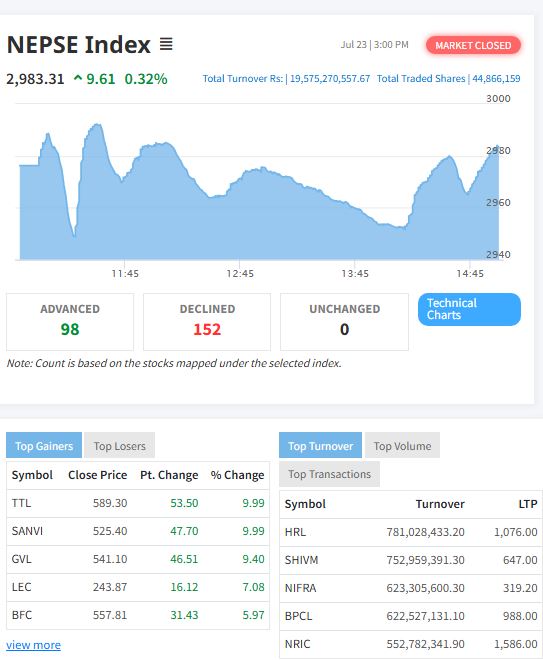The image size is (543, 660).
Task: Click the Jul 23 | 3:00 PM timestamp
Action: pyautogui.click(x=374, y=45)
